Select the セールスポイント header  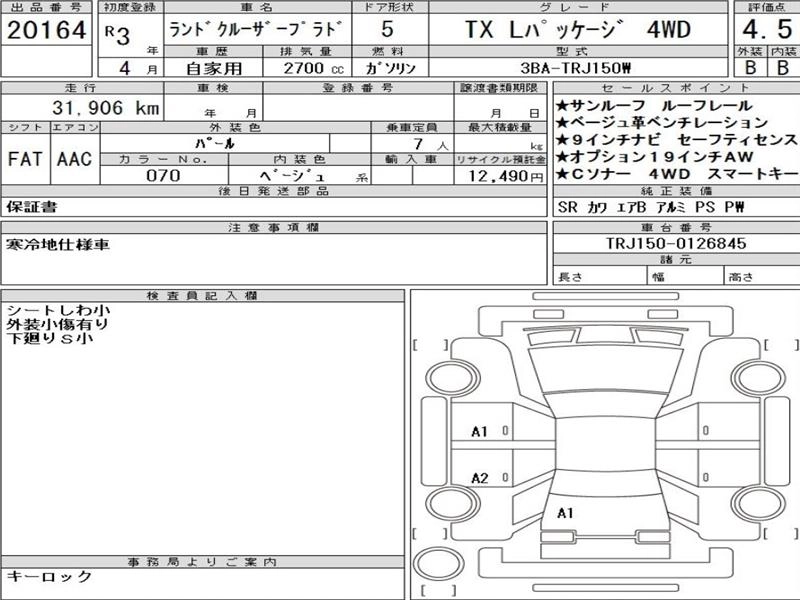point(676,88)
